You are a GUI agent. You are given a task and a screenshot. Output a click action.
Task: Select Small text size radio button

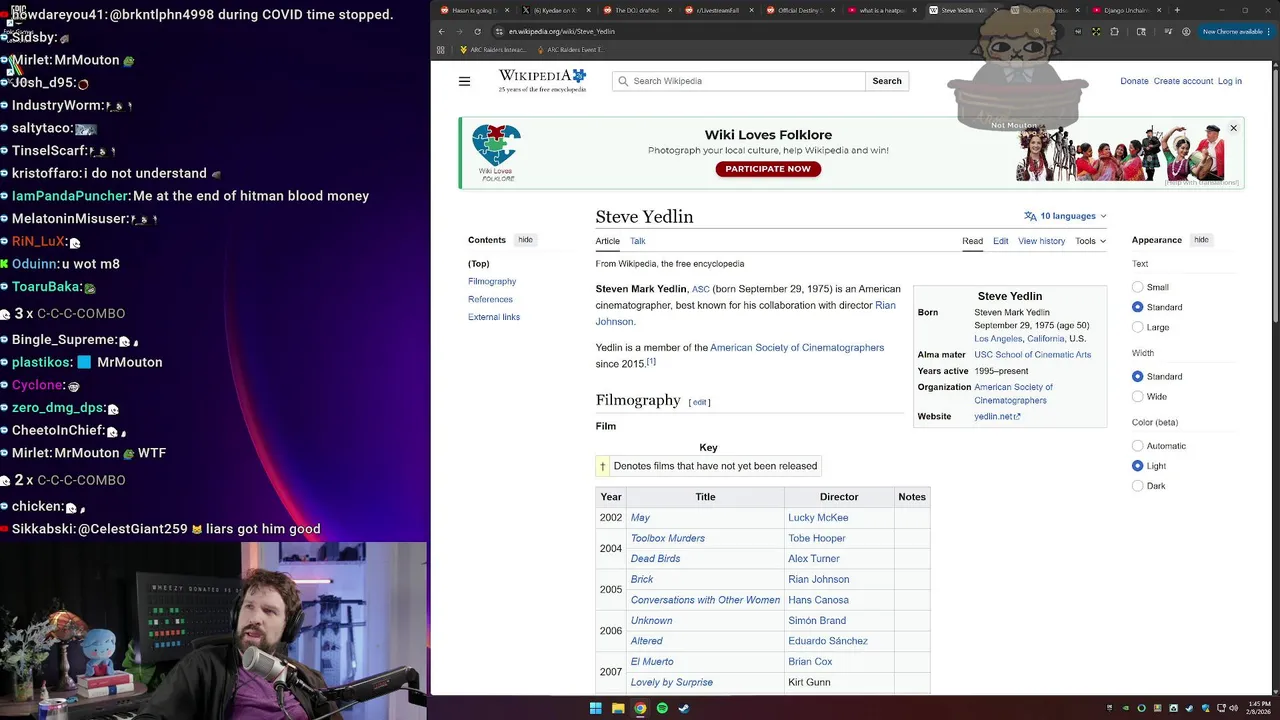pos(1137,287)
